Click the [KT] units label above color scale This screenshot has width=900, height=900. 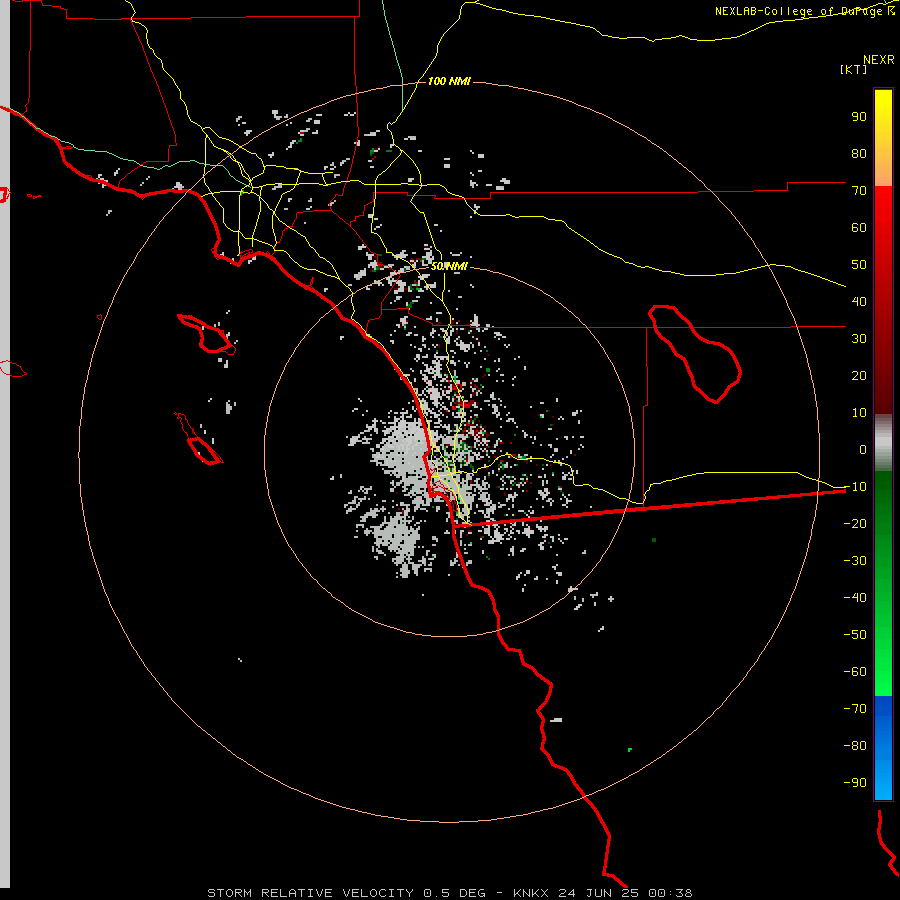pyautogui.click(x=854, y=69)
